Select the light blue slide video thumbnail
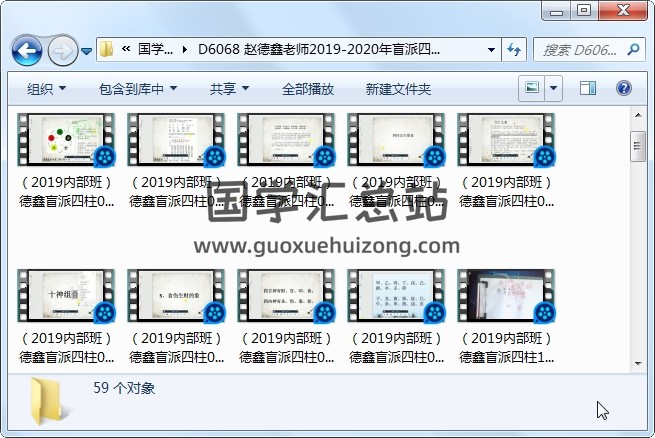 pos(396,296)
